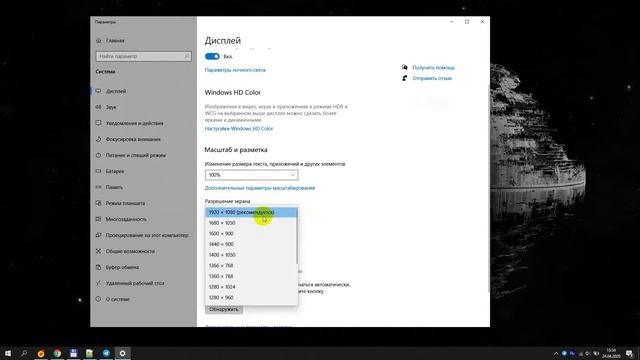The width and height of the screenshot is (640, 360).
Task: Open Получить помощь help link
Action: [433, 68]
